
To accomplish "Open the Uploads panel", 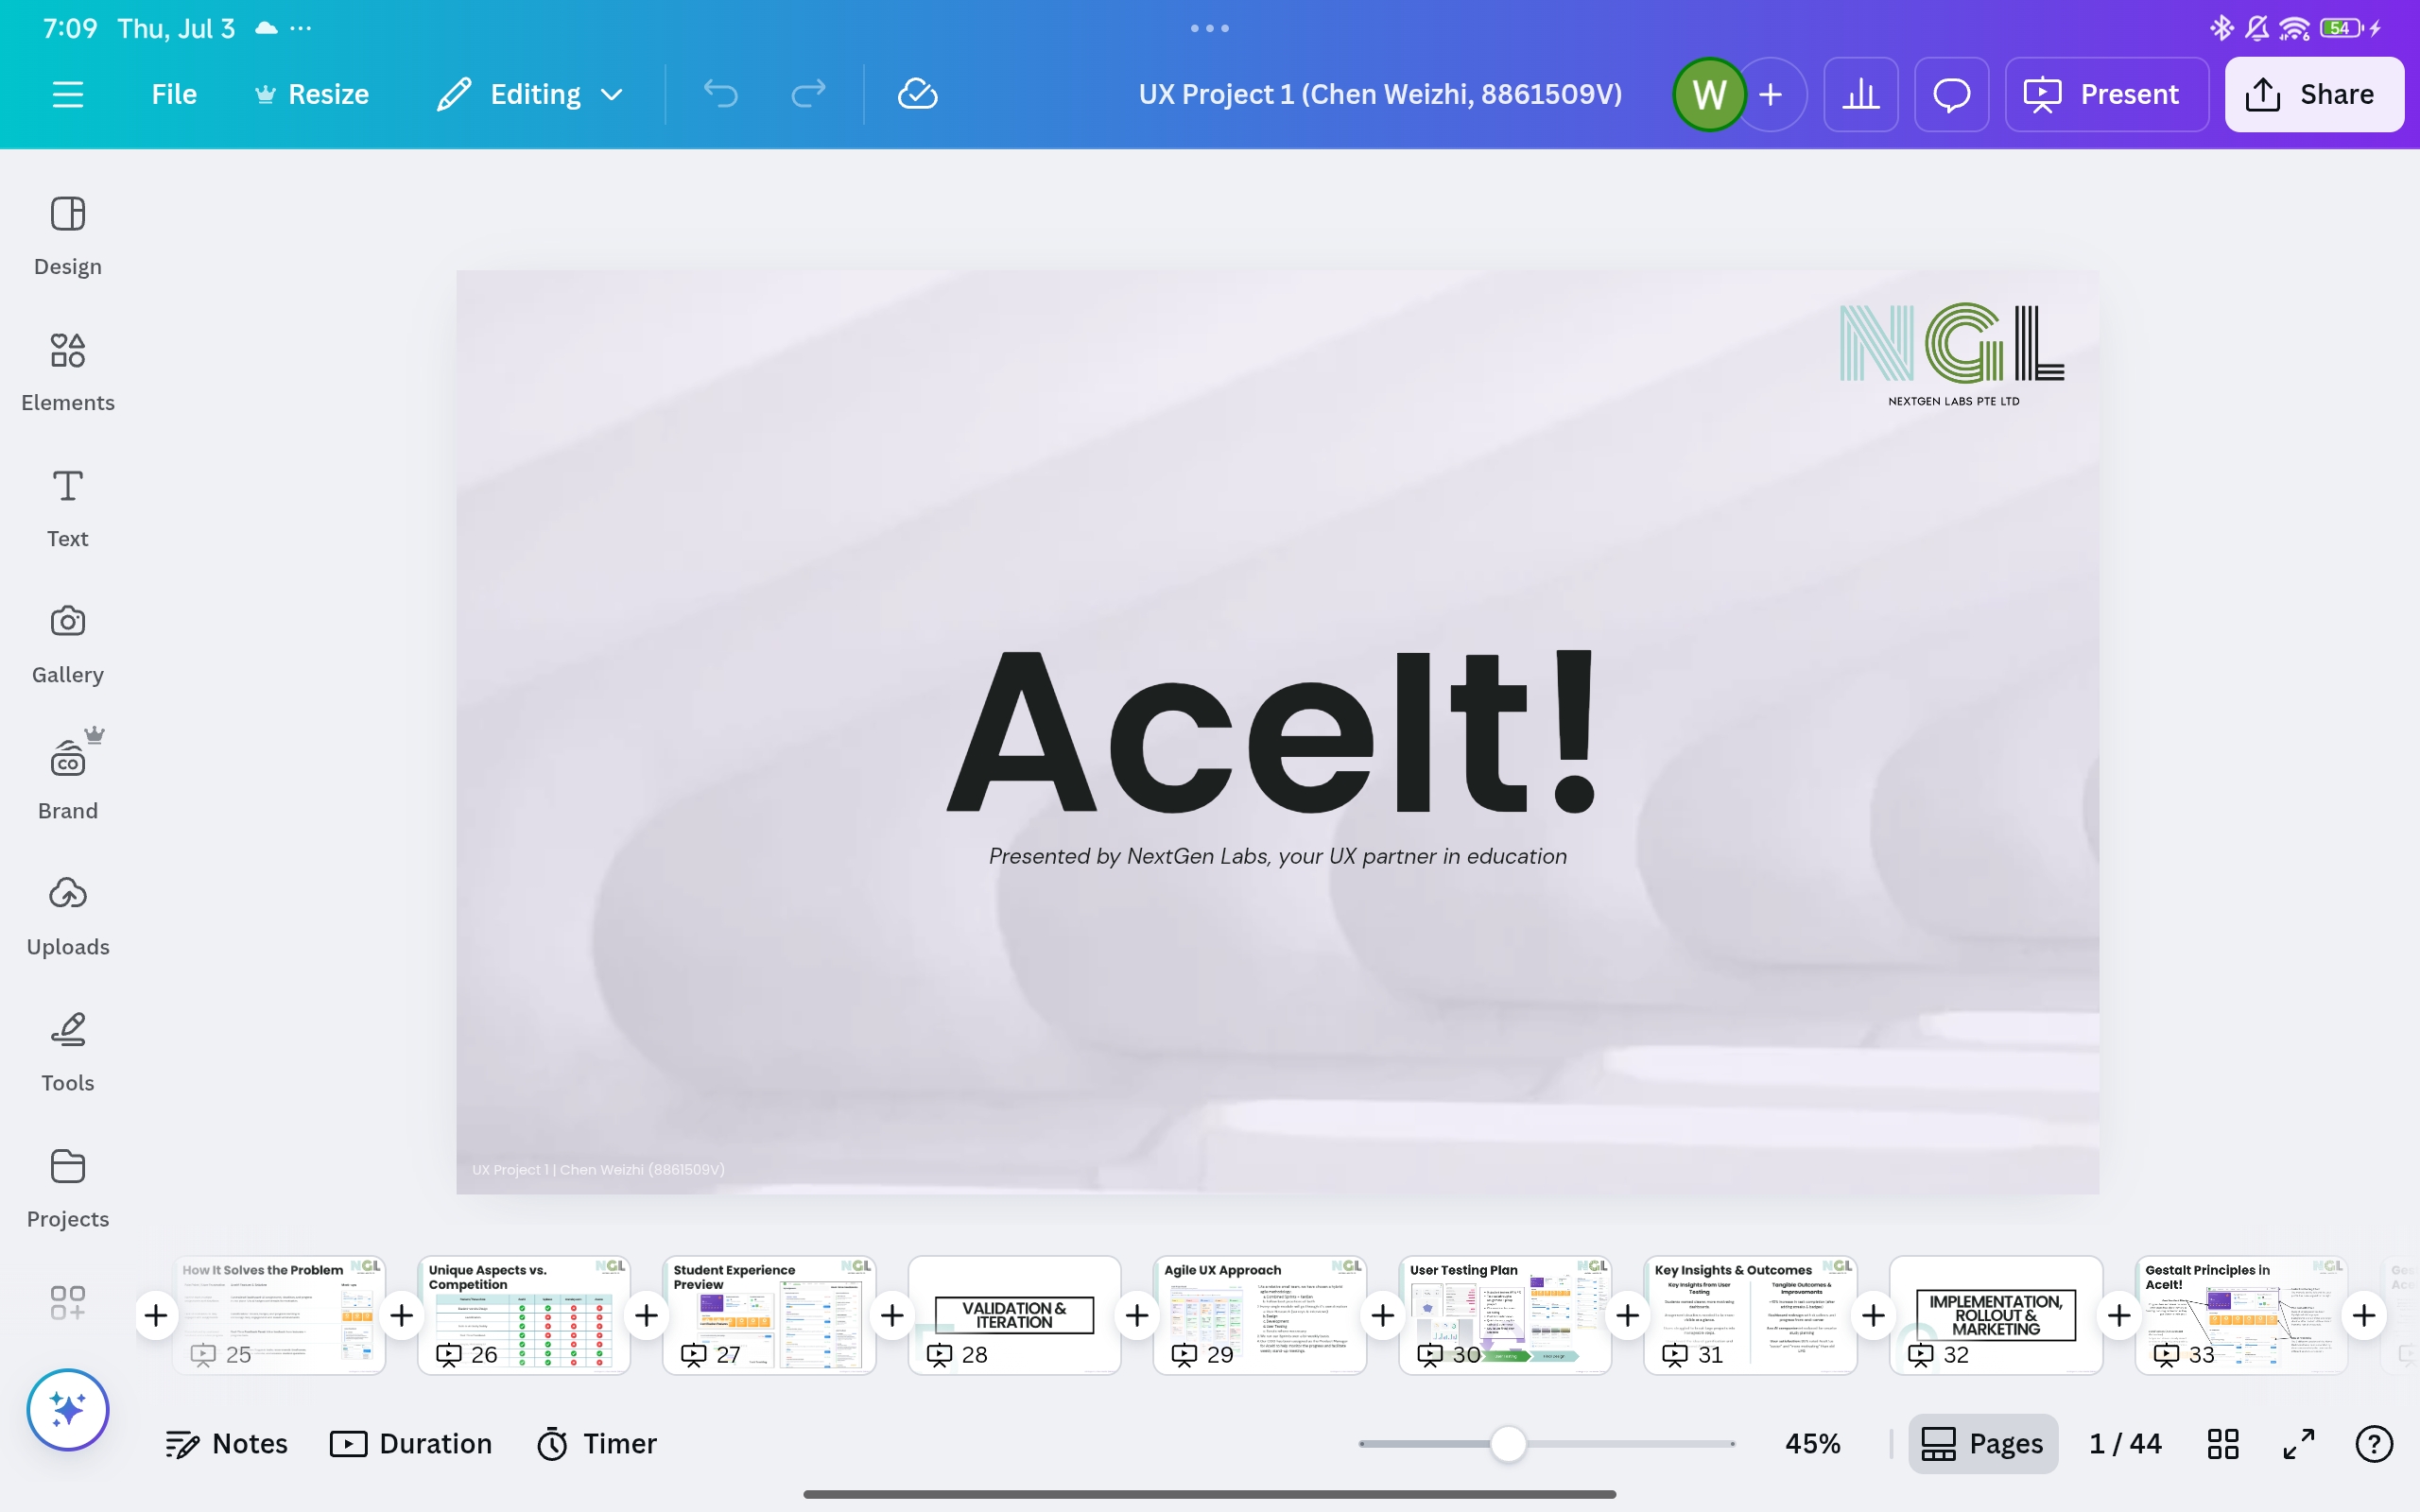I will tap(67, 915).
